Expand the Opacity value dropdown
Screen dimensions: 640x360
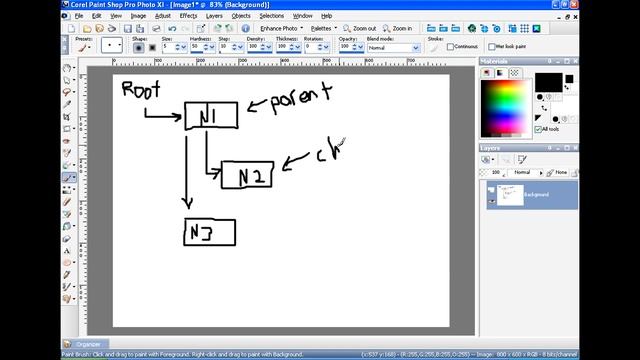tap(360, 48)
